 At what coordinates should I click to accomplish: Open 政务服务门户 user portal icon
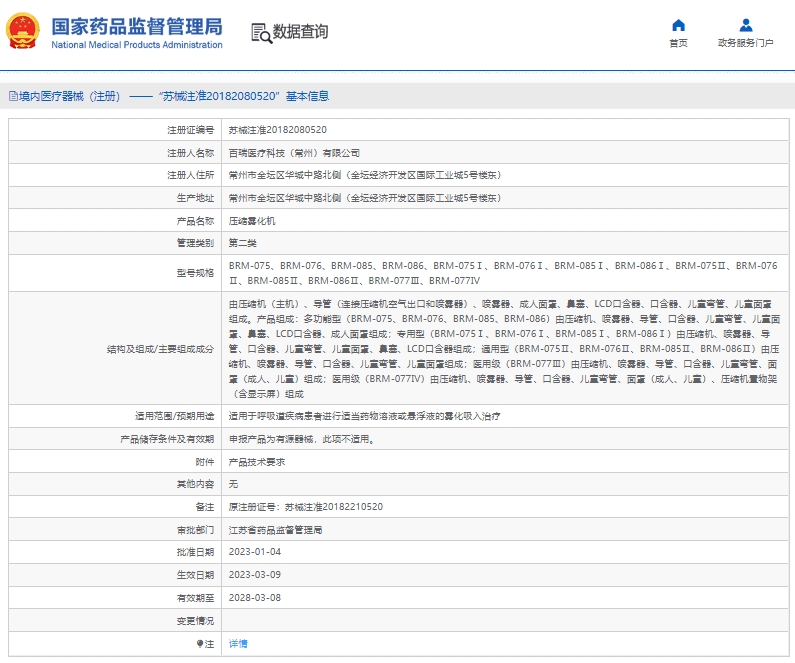point(746,25)
